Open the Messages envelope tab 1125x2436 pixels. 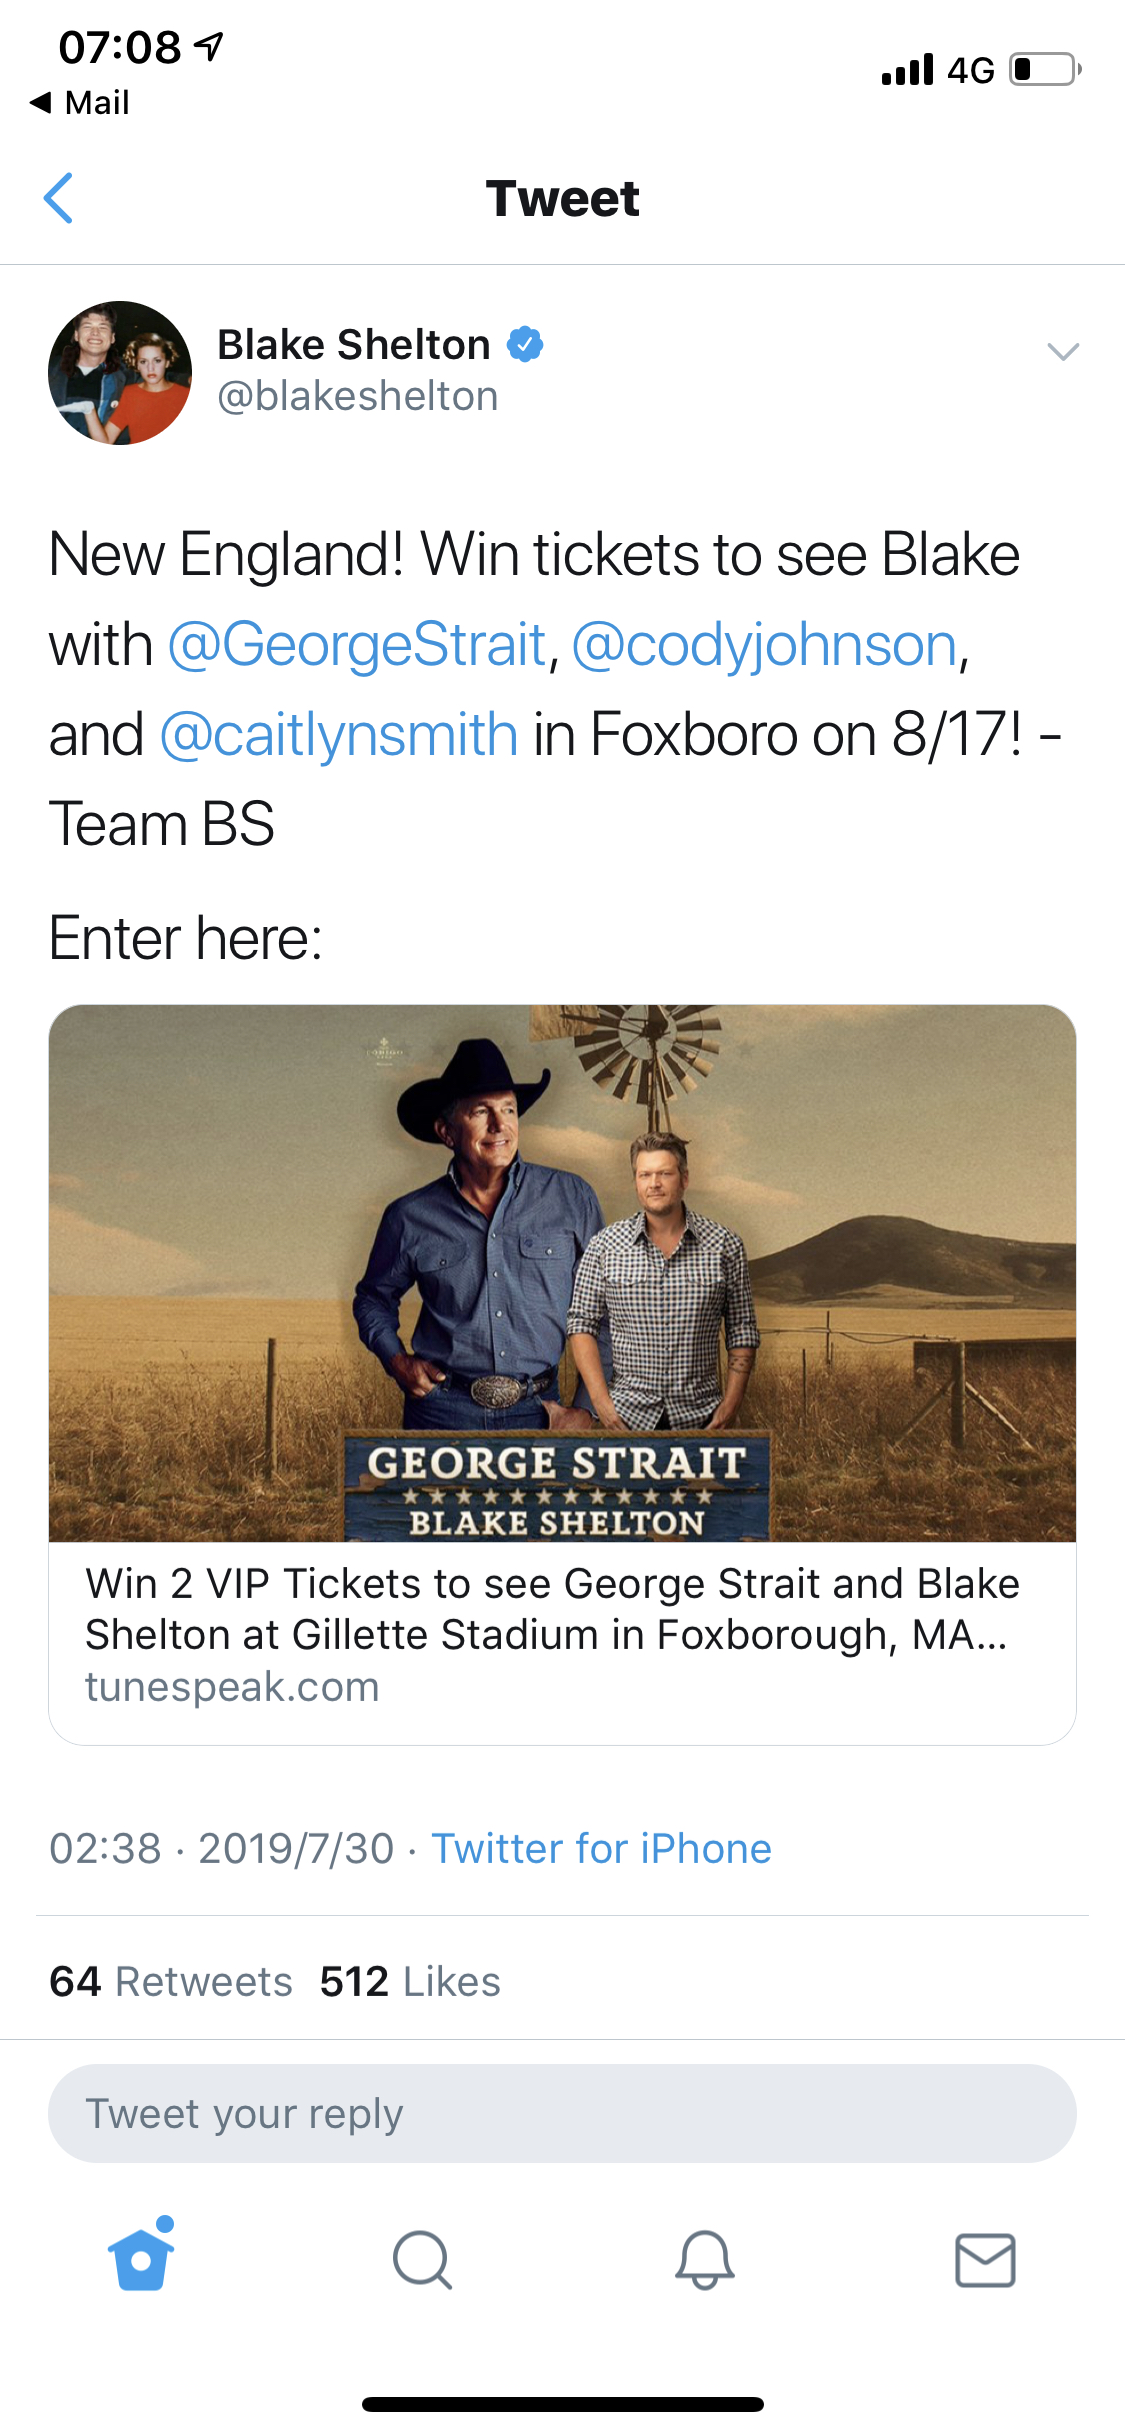pos(985,2259)
